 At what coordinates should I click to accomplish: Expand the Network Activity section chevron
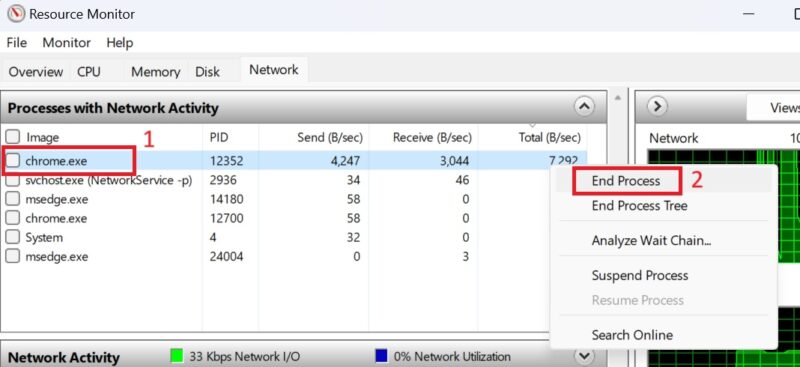coord(584,355)
